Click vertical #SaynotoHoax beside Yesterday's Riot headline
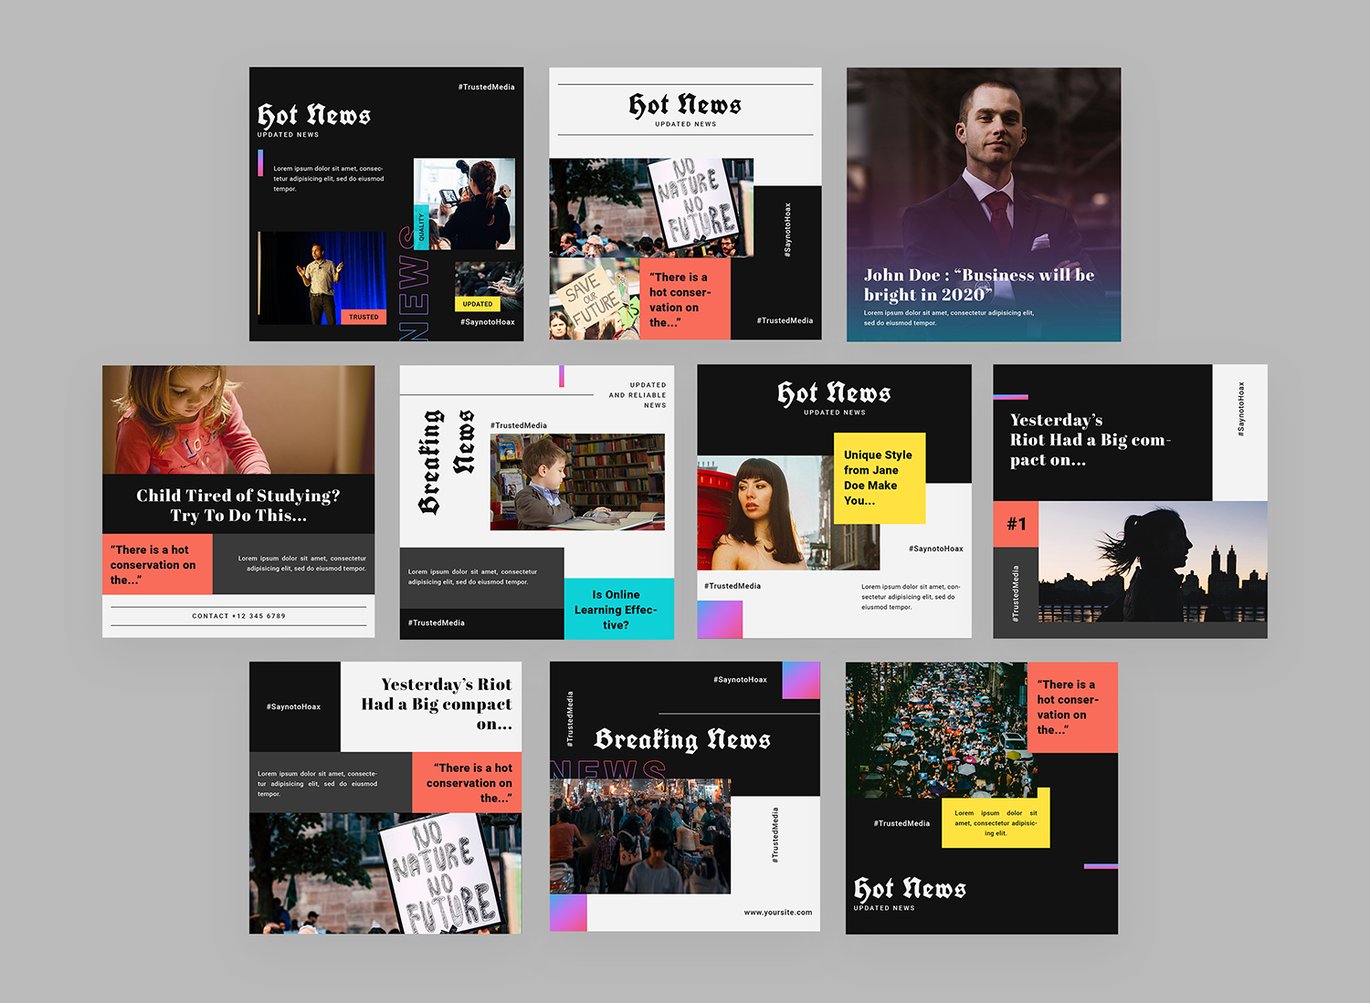 pyautogui.click(x=1241, y=408)
